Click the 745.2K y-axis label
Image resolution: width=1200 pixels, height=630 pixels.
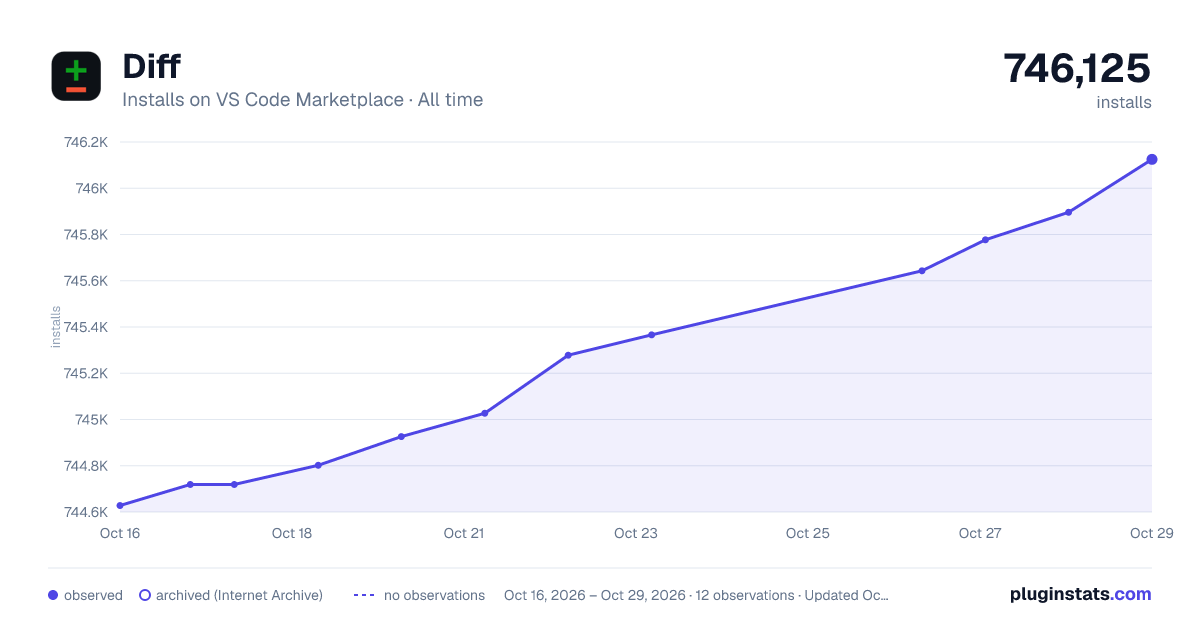tap(86, 373)
